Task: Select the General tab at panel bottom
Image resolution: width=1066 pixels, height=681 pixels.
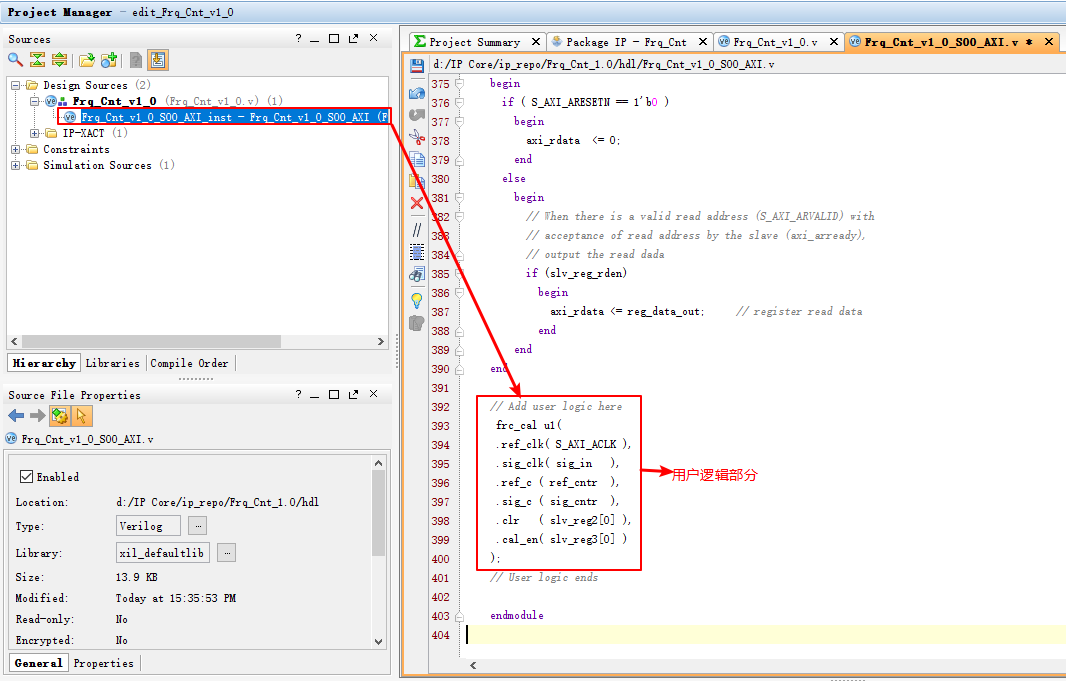Action: click(38, 663)
